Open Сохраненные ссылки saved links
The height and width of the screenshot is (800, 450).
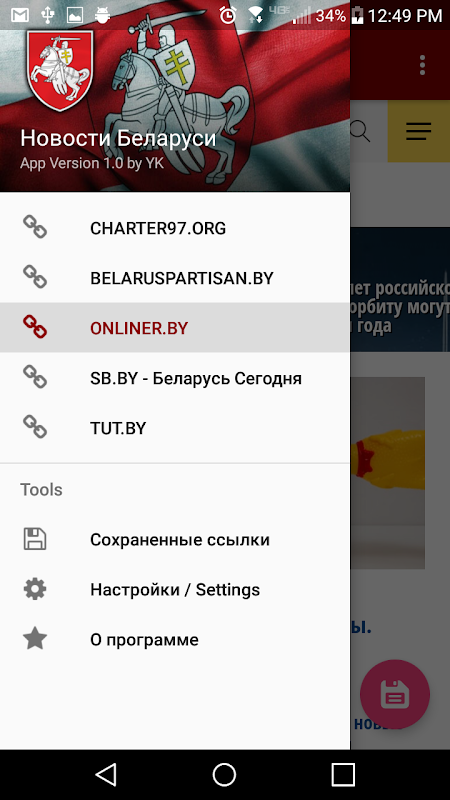pos(175,539)
